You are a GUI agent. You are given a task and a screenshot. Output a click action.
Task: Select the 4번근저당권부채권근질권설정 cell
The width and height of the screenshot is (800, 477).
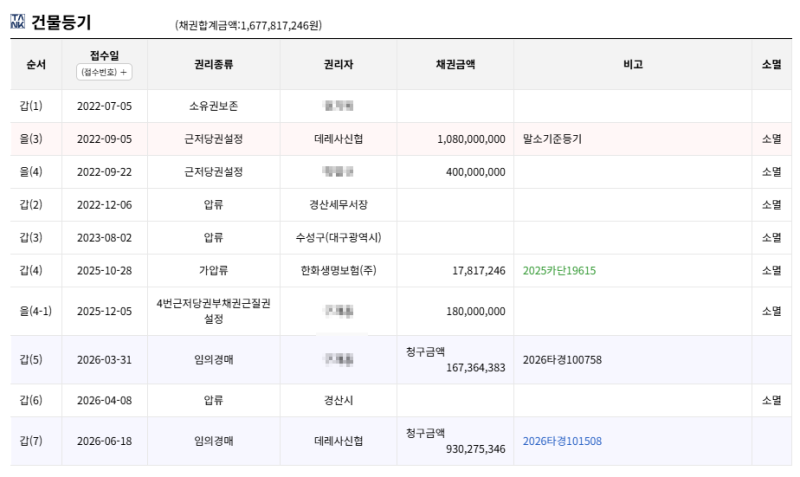[214, 311]
